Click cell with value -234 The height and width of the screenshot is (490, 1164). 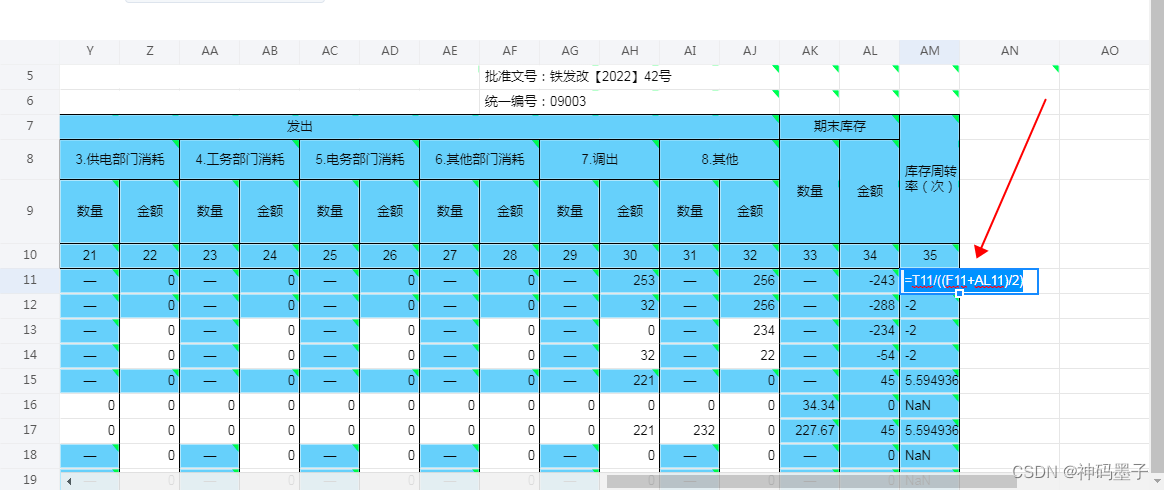pyautogui.click(x=869, y=331)
